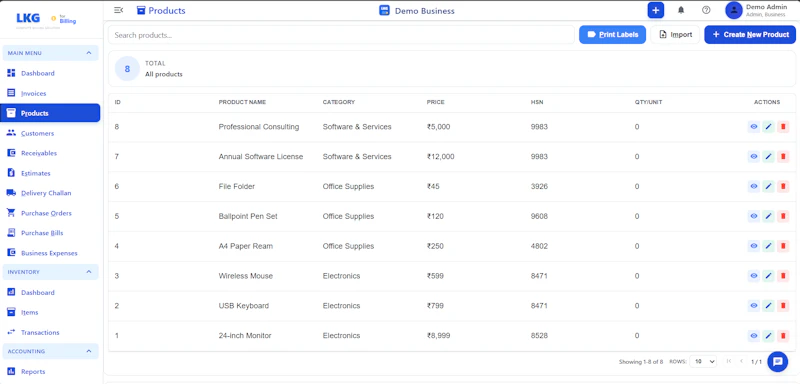800x384 pixels.
Task: Delete Annual Software License with trash icon
Action: (783, 157)
